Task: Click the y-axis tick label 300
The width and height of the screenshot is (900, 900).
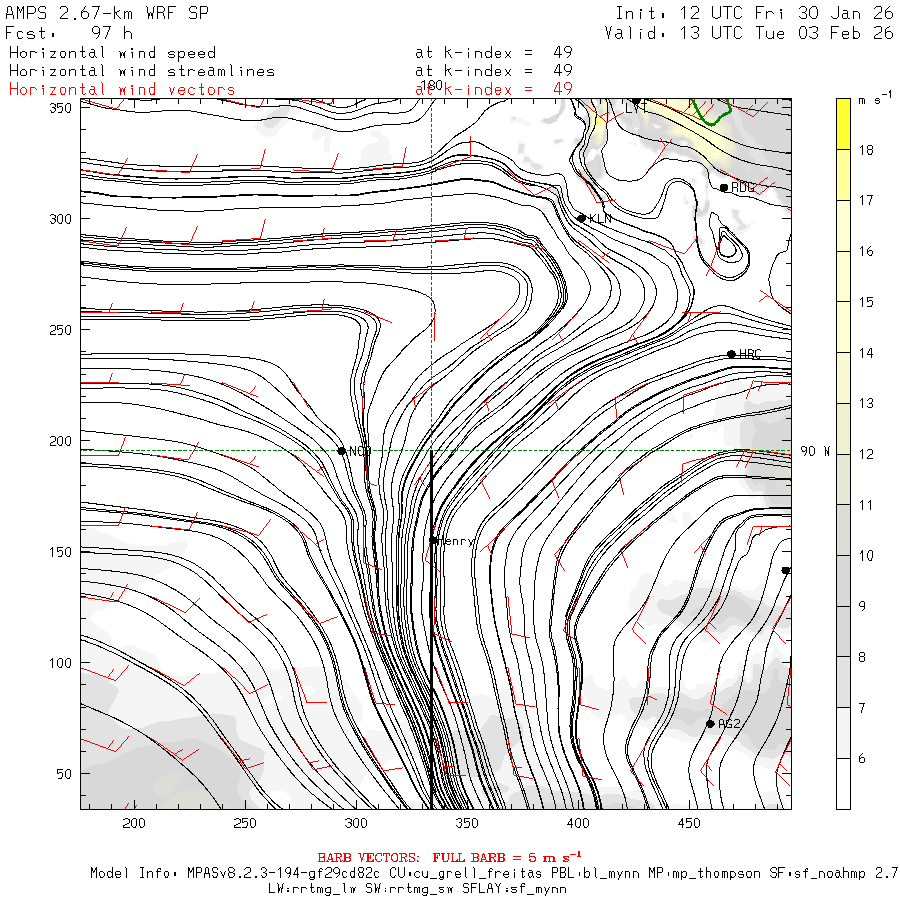Action: [x=60, y=219]
